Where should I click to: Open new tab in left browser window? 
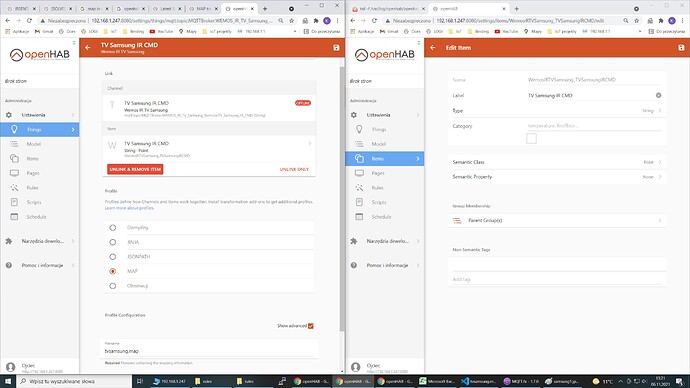tap(265, 8)
